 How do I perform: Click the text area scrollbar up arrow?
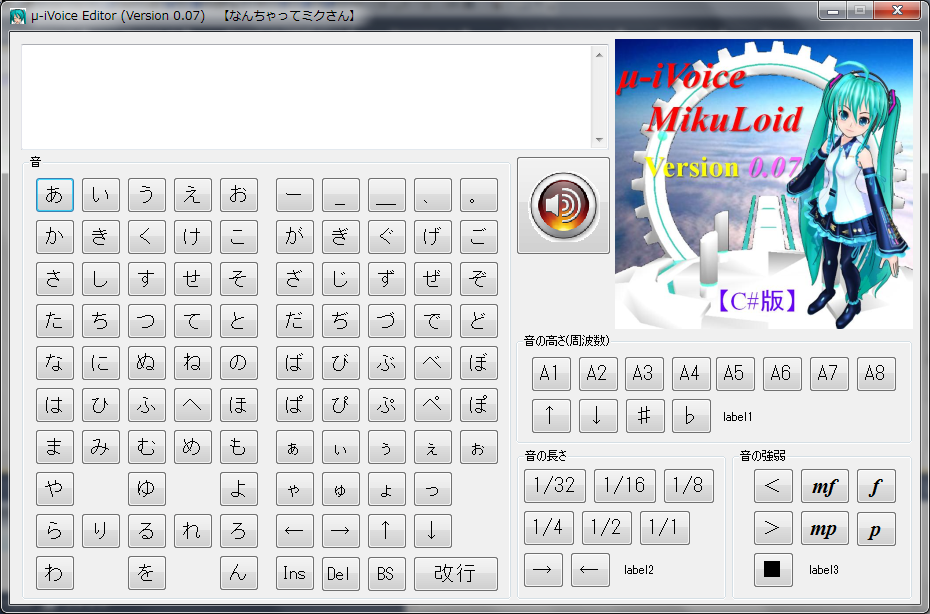pos(599,55)
